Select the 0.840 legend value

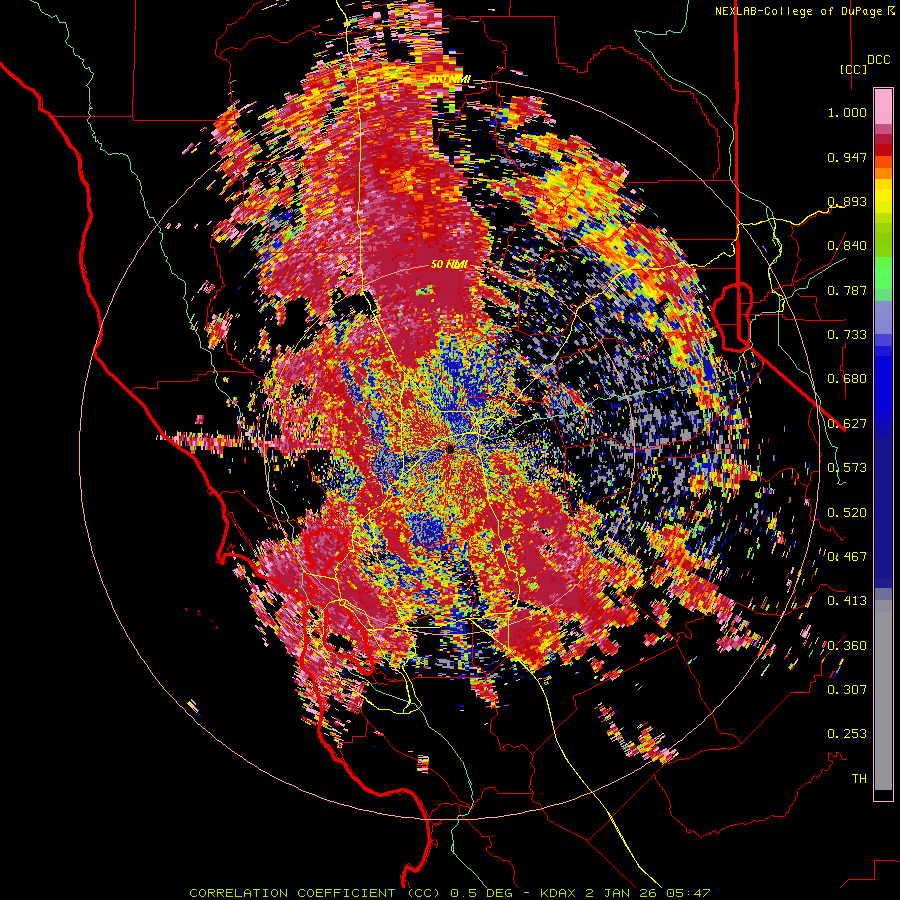point(847,246)
